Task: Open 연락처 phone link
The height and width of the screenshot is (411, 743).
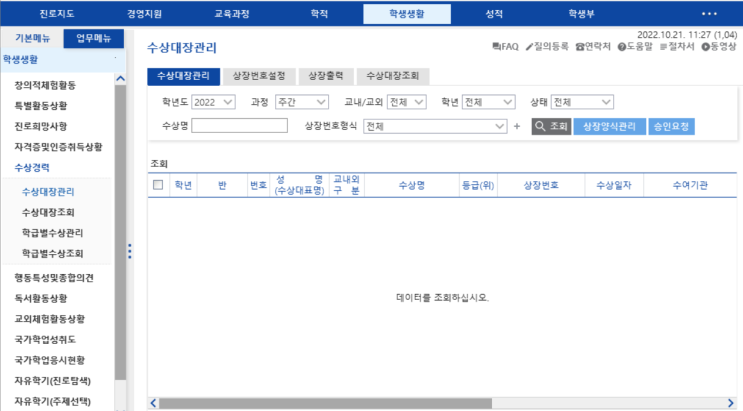Action: coord(593,46)
